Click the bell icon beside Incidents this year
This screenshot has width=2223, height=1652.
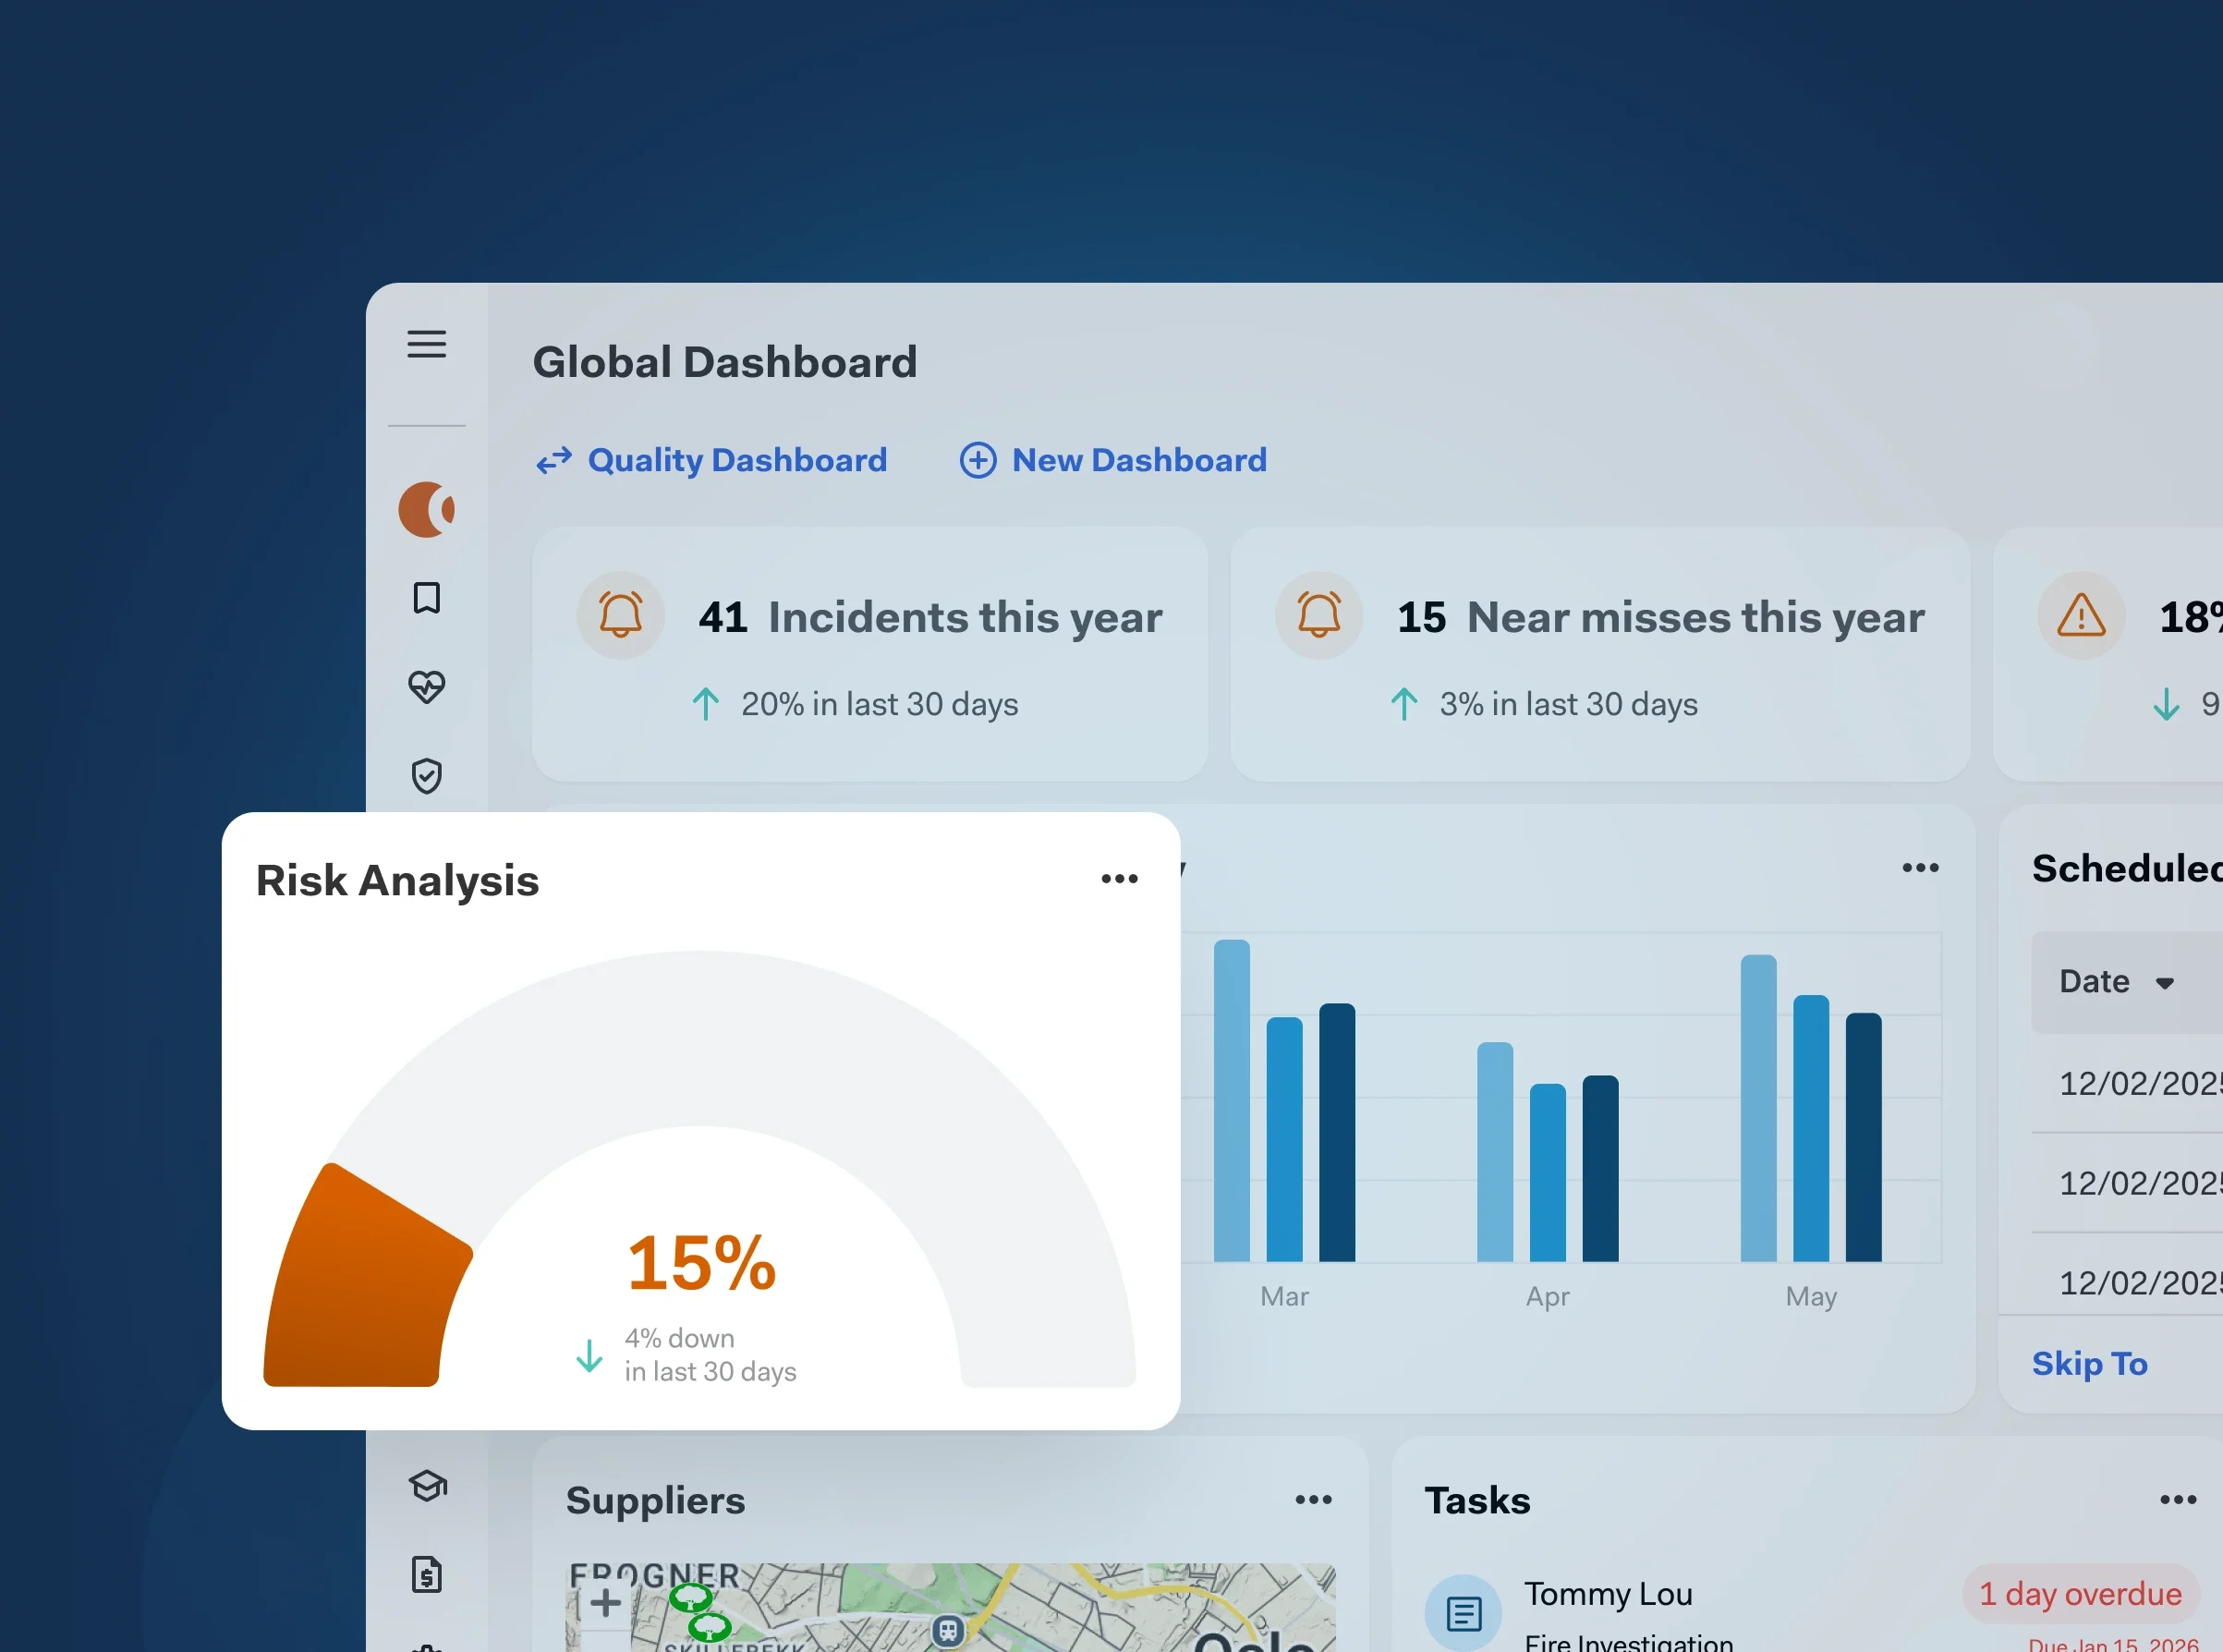coord(620,615)
